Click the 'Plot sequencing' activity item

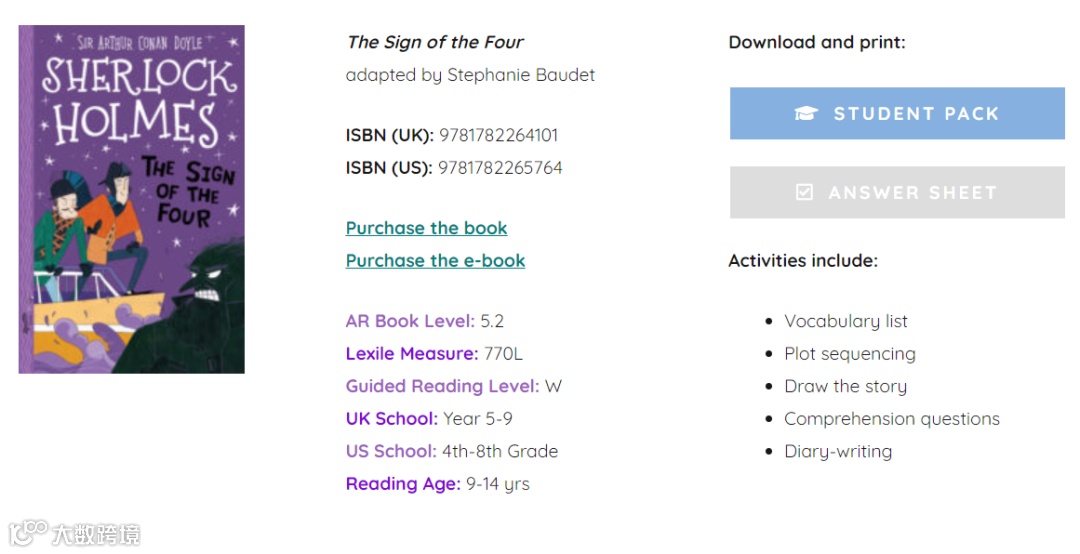click(849, 354)
